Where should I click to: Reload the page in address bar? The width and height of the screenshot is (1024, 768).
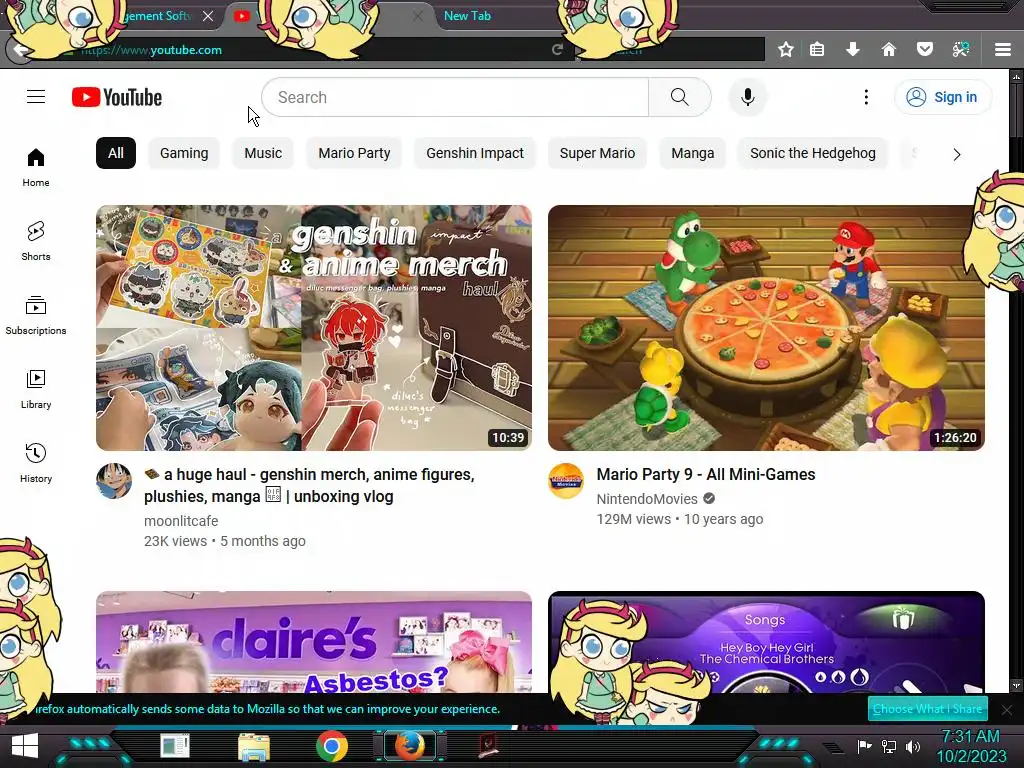click(557, 50)
